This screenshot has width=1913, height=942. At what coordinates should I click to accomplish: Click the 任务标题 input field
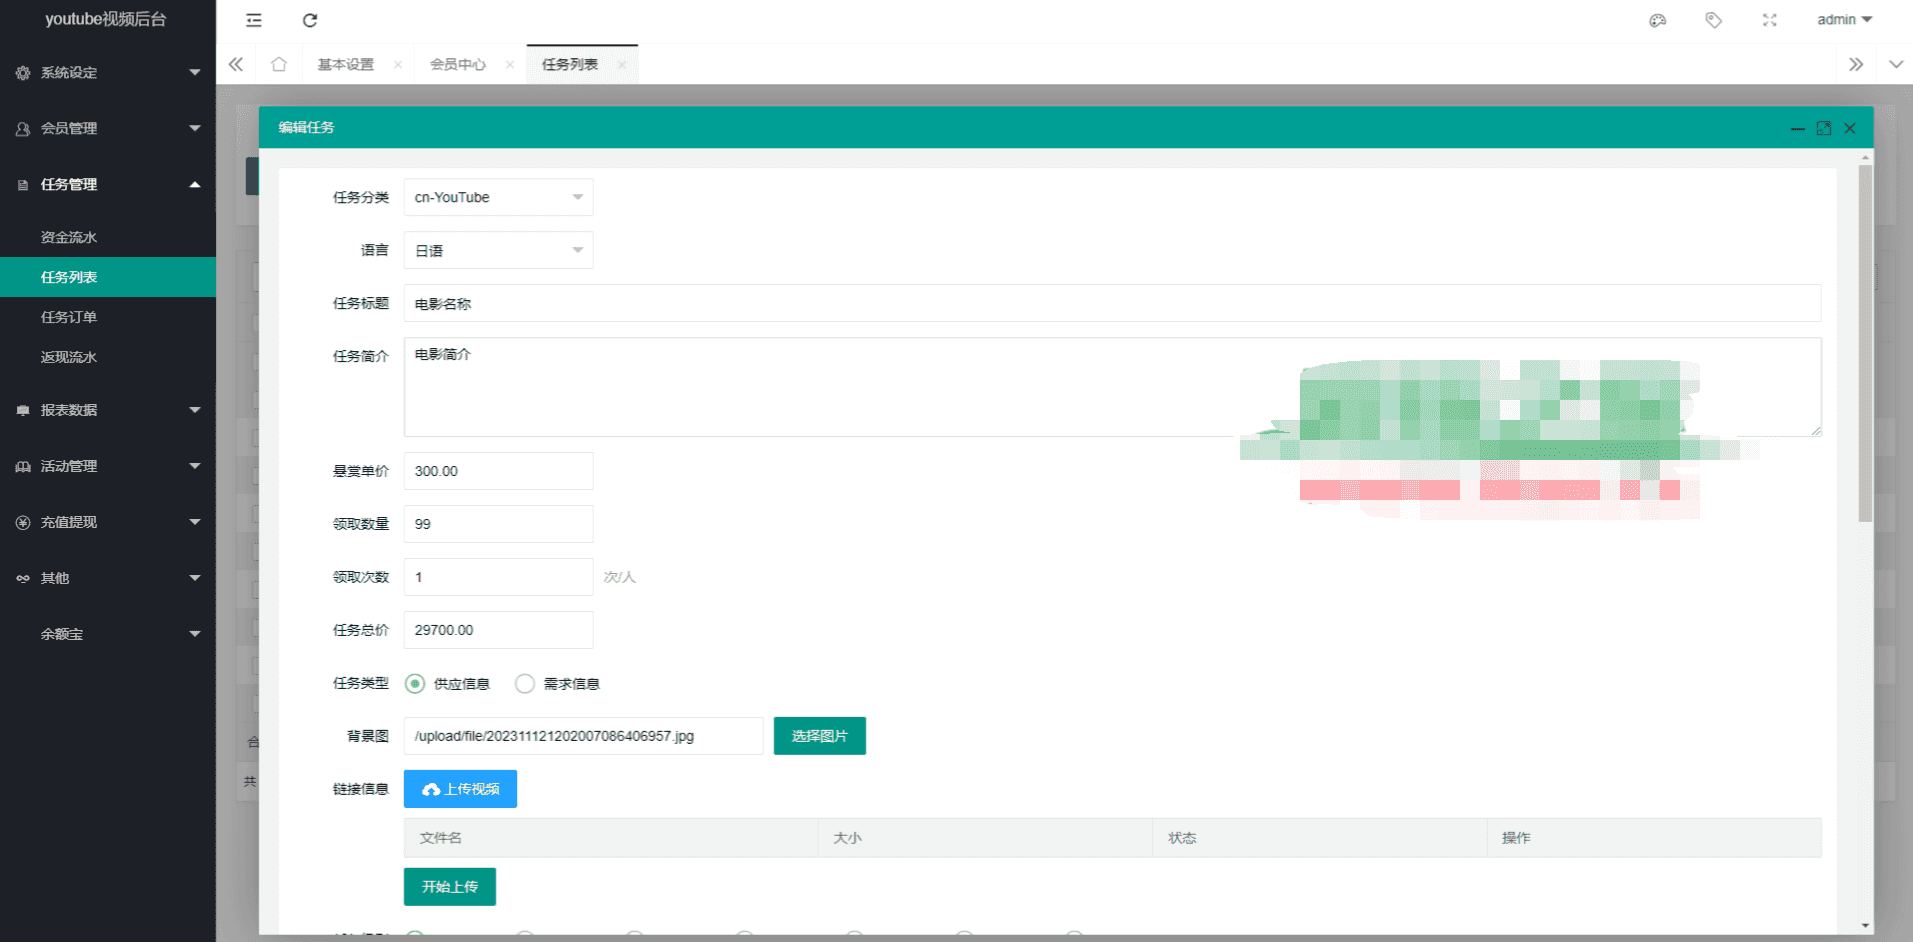pyautogui.click(x=1111, y=303)
